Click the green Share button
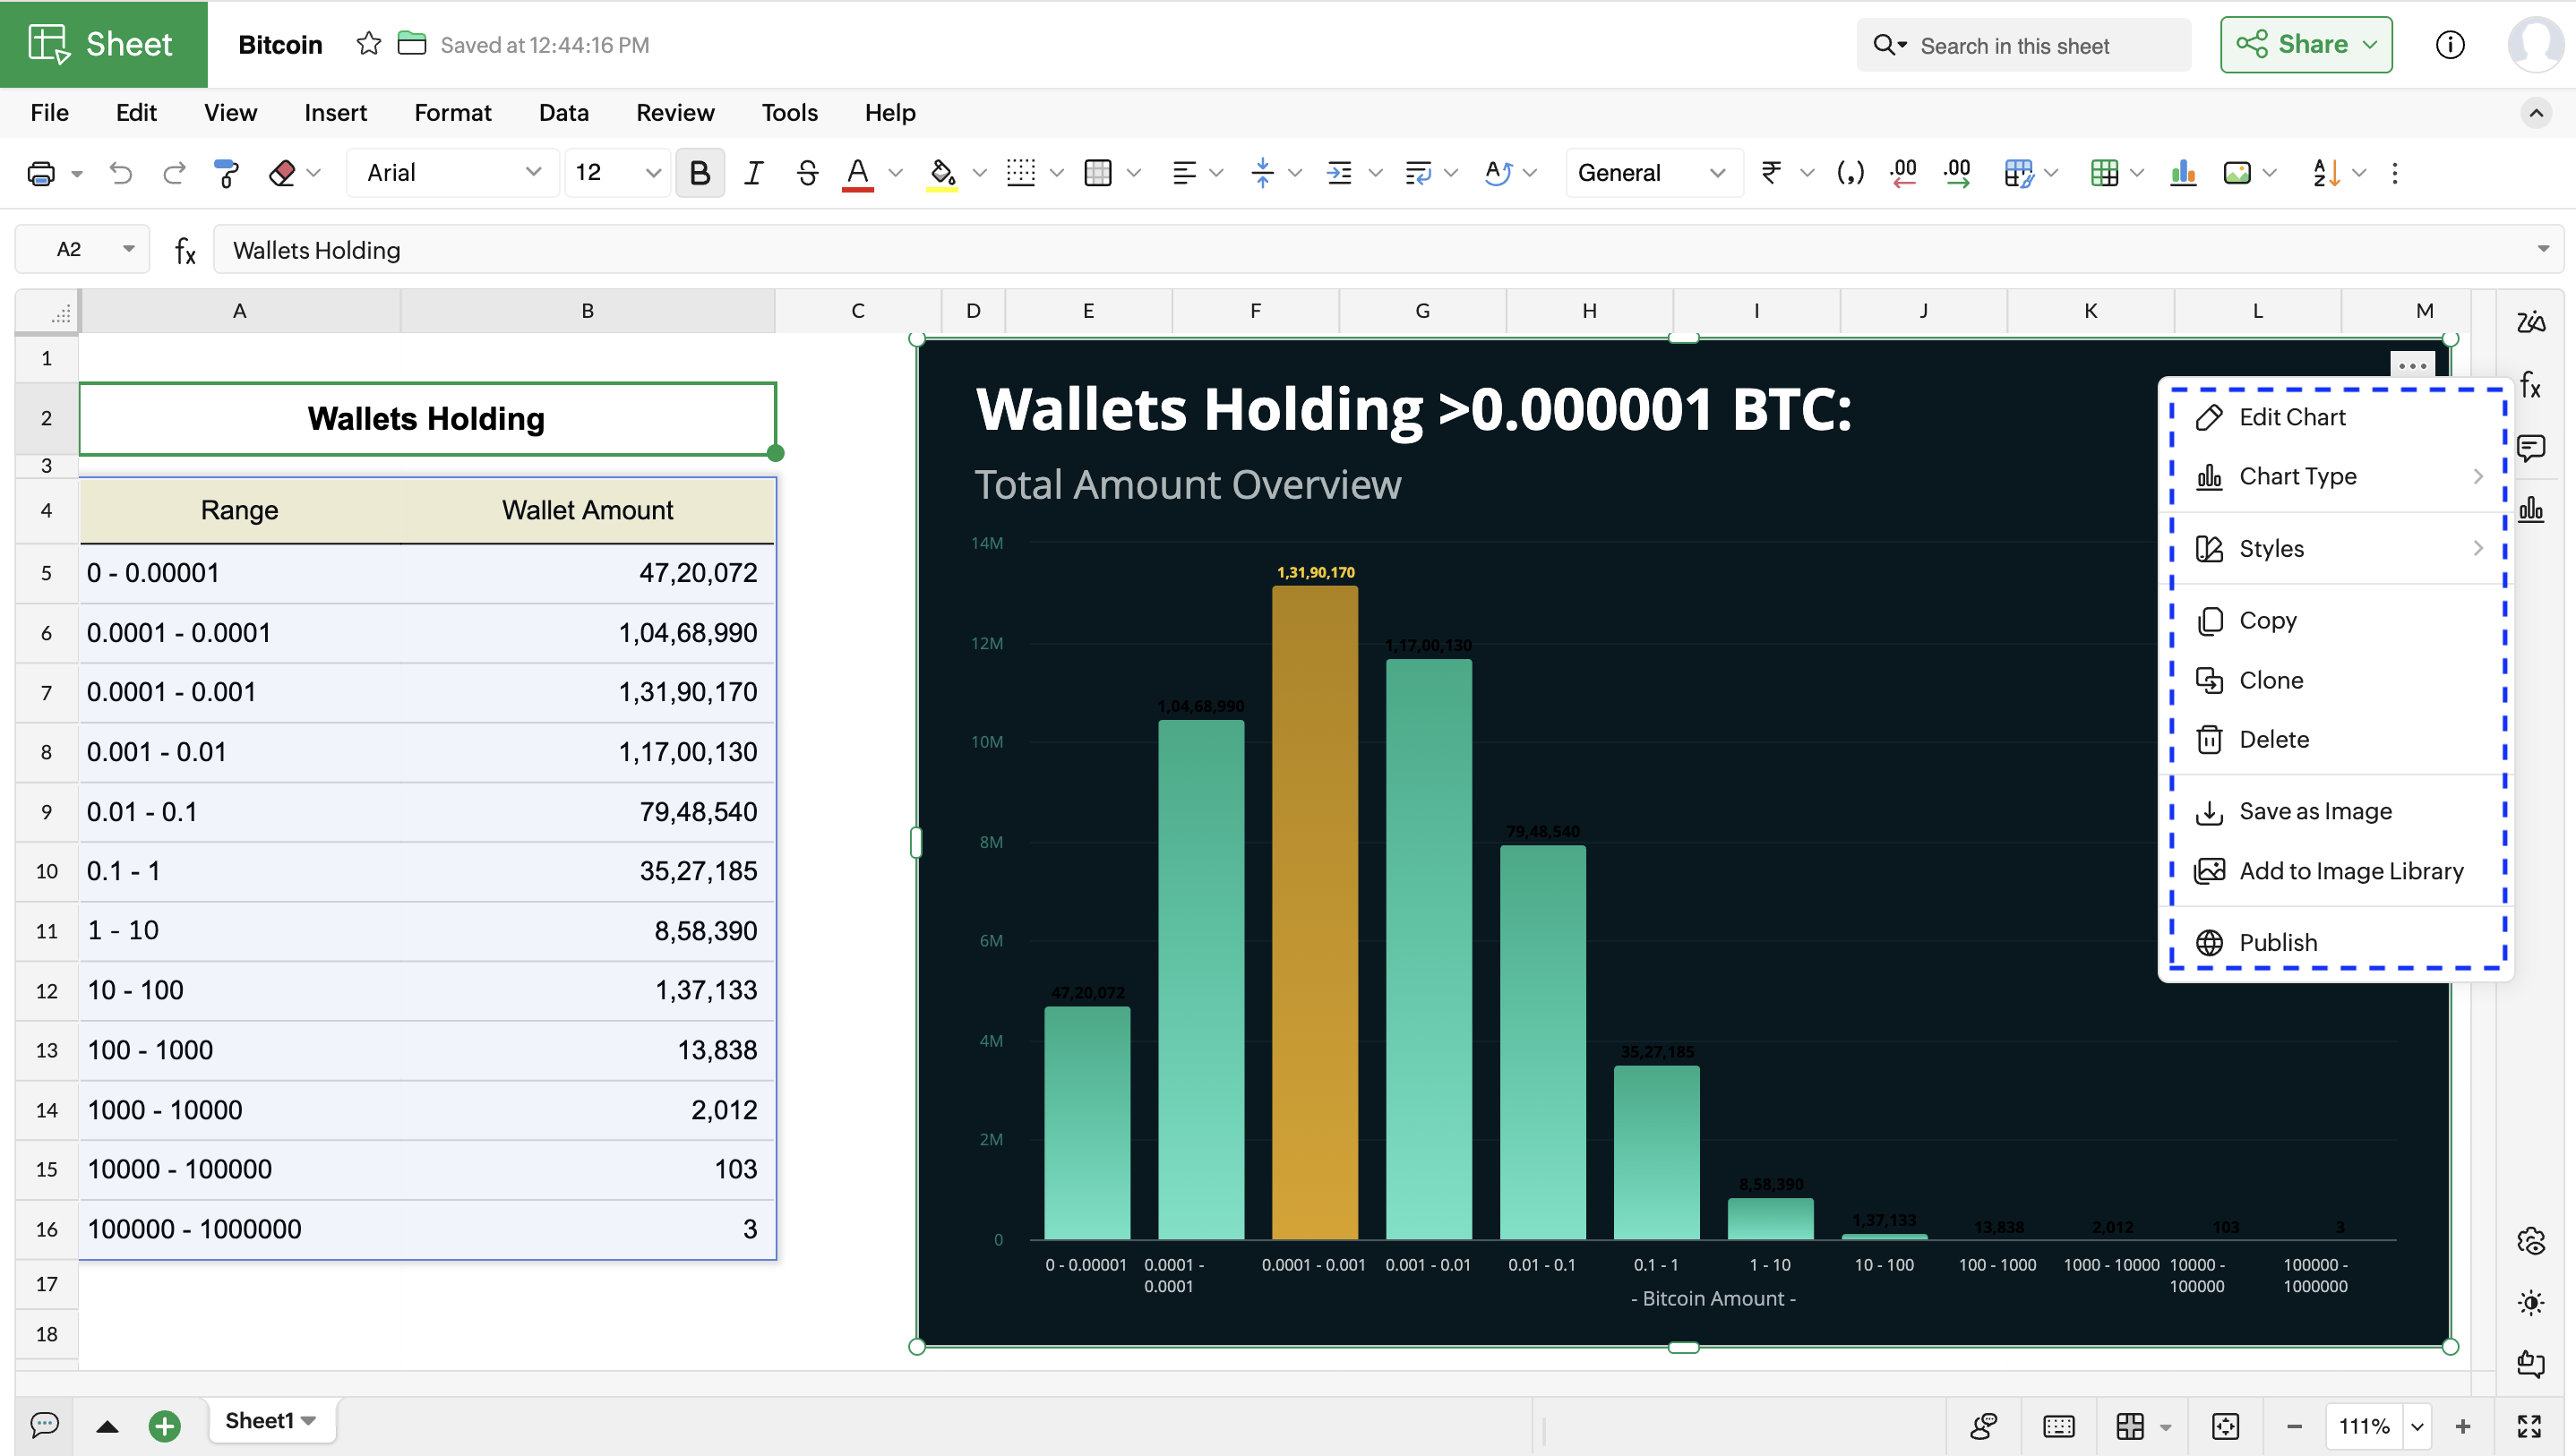 (x=2305, y=44)
